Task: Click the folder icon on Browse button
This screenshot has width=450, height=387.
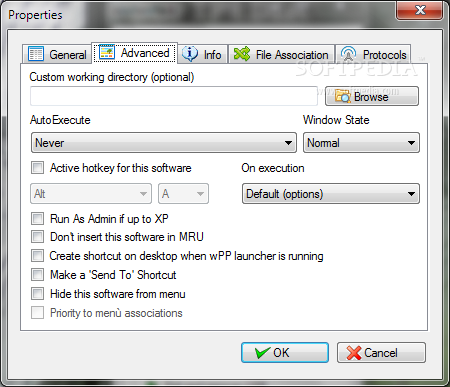Action: tap(342, 96)
